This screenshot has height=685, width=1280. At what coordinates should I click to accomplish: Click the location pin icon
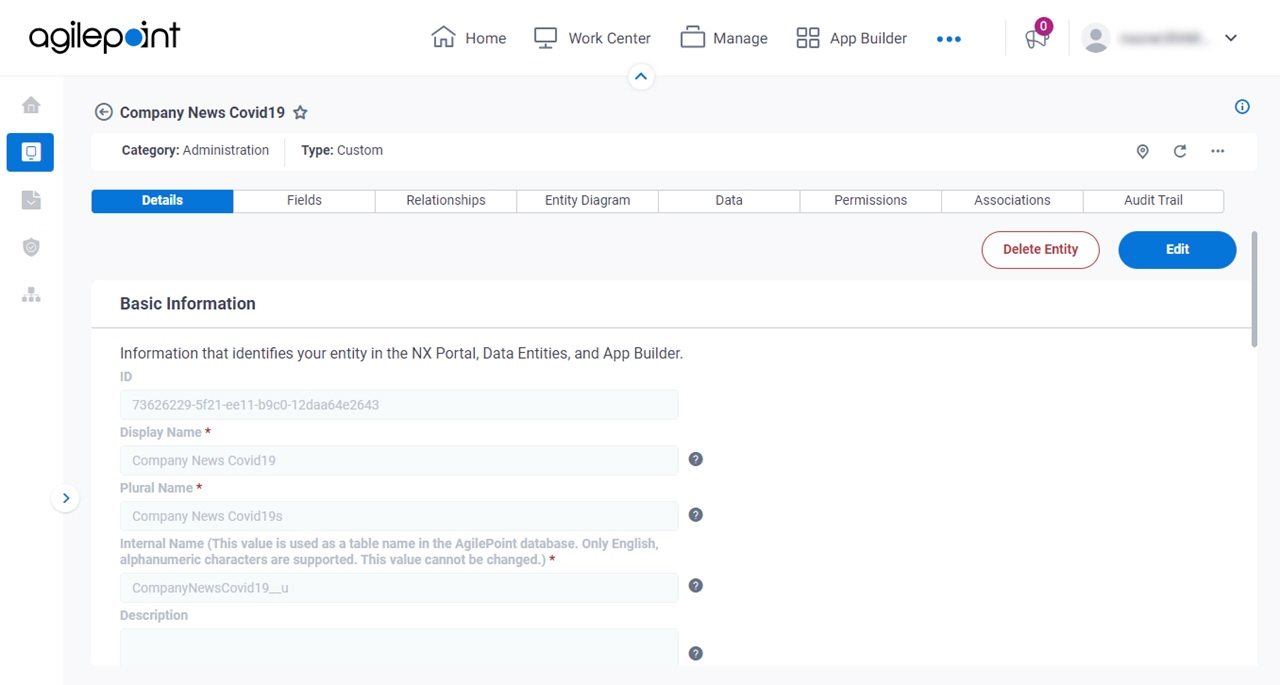(1142, 151)
